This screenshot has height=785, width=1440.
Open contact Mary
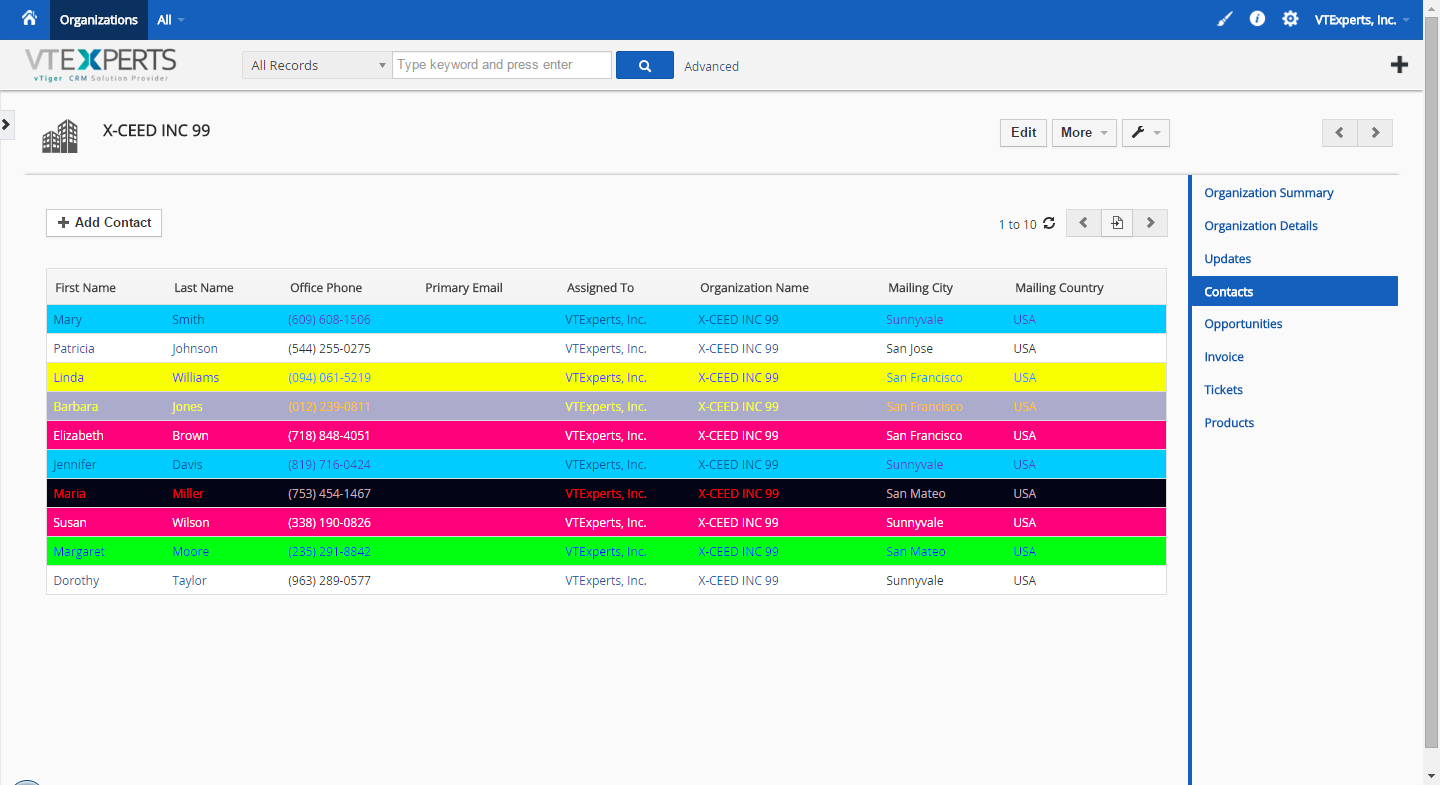[68, 320]
